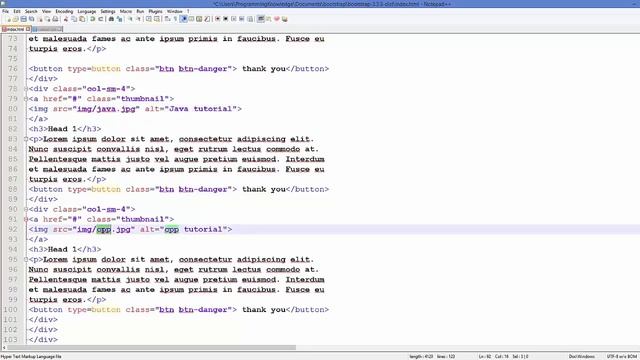Click the Close file toolbar icon
The image size is (640, 360).
40,19
